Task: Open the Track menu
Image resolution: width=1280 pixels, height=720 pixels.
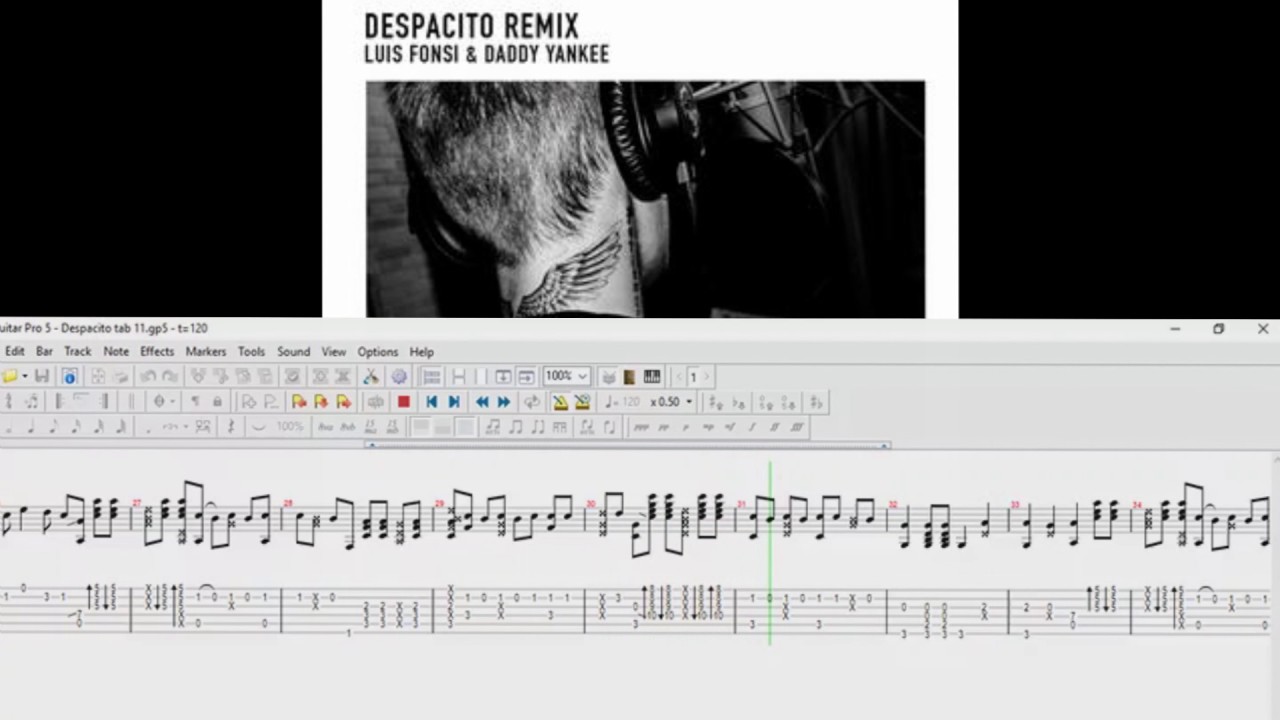Action: coord(78,352)
